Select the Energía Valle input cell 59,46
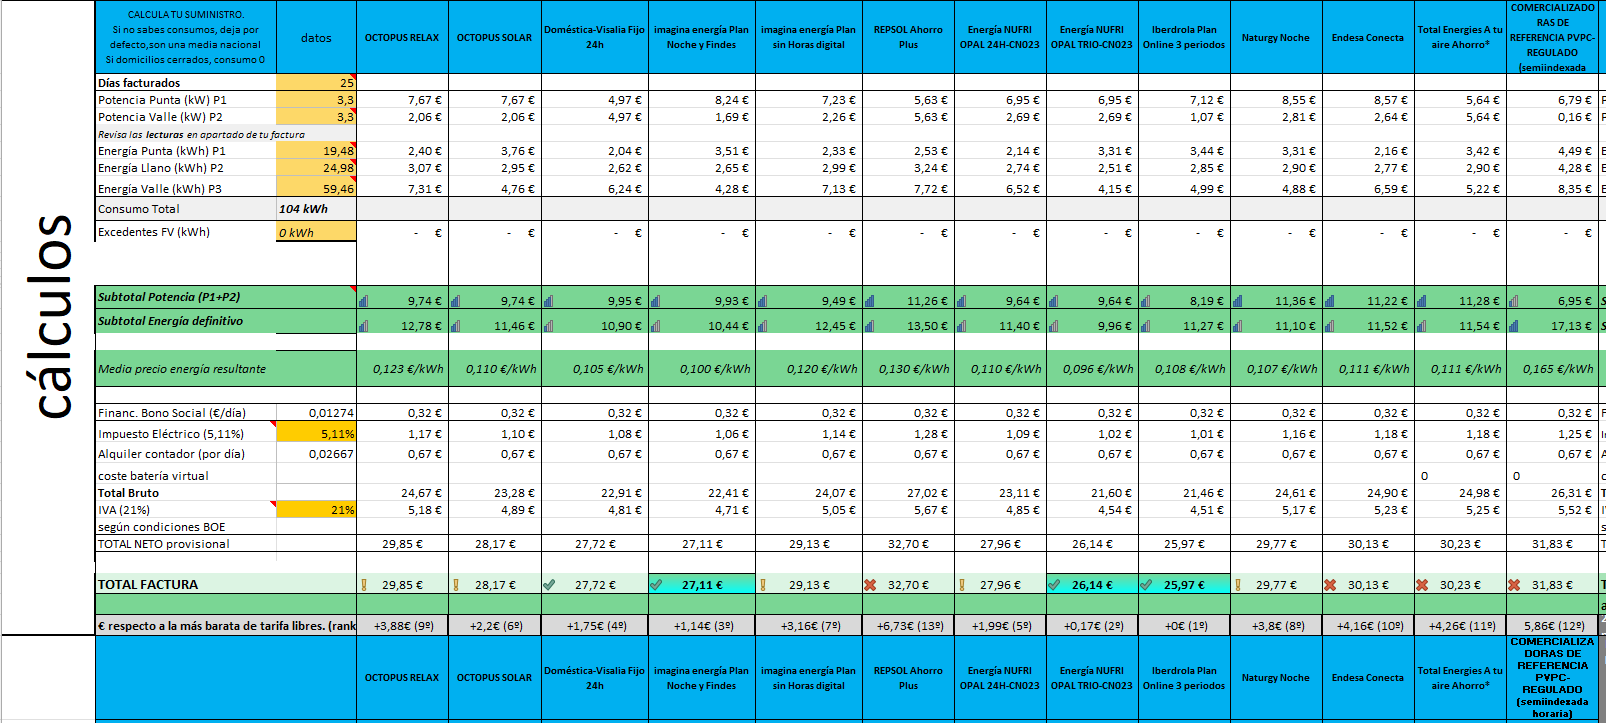1606x723 pixels. tap(316, 188)
